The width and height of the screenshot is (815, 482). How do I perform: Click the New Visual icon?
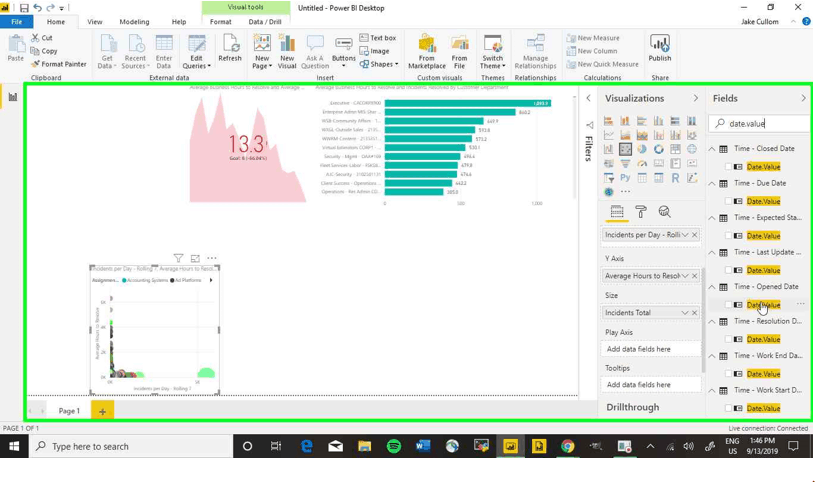coord(287,50)
